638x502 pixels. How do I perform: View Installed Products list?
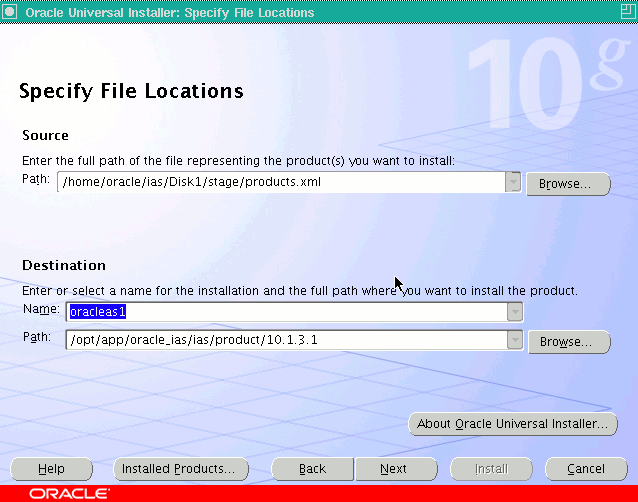pos(181,469)
